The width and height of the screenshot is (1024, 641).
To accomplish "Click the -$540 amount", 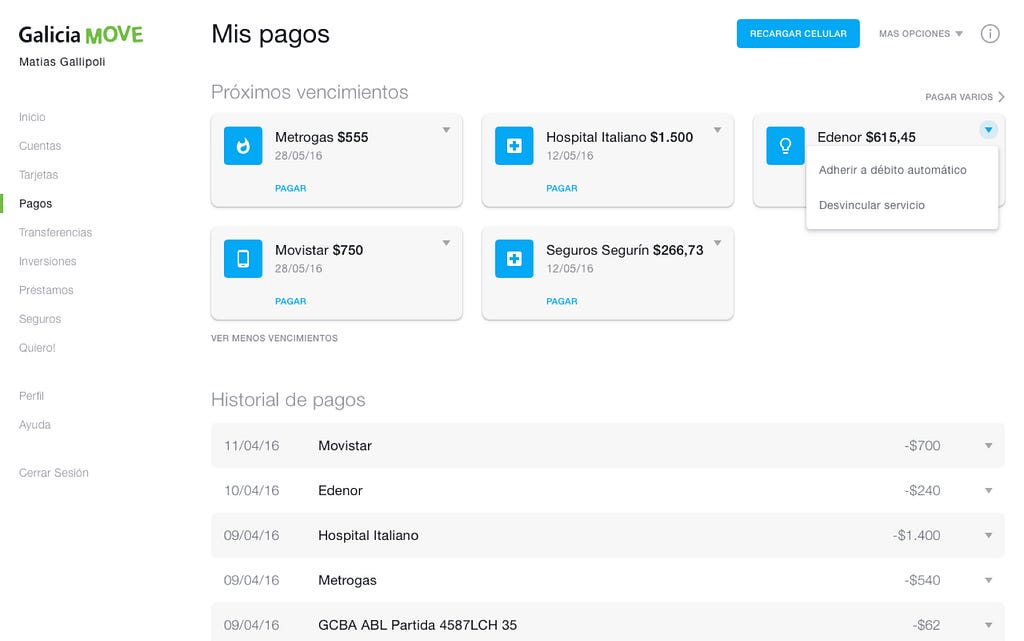I will 922,580.
